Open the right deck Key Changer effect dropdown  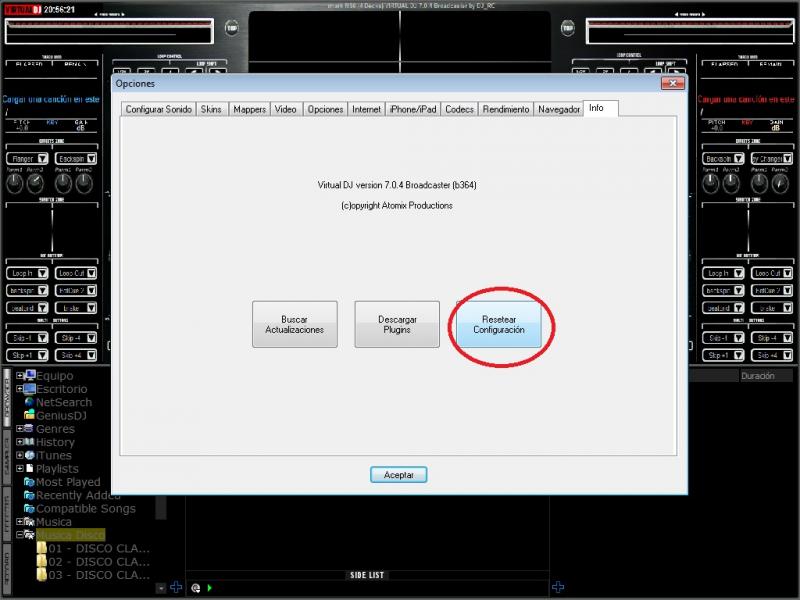pos(787,159)
